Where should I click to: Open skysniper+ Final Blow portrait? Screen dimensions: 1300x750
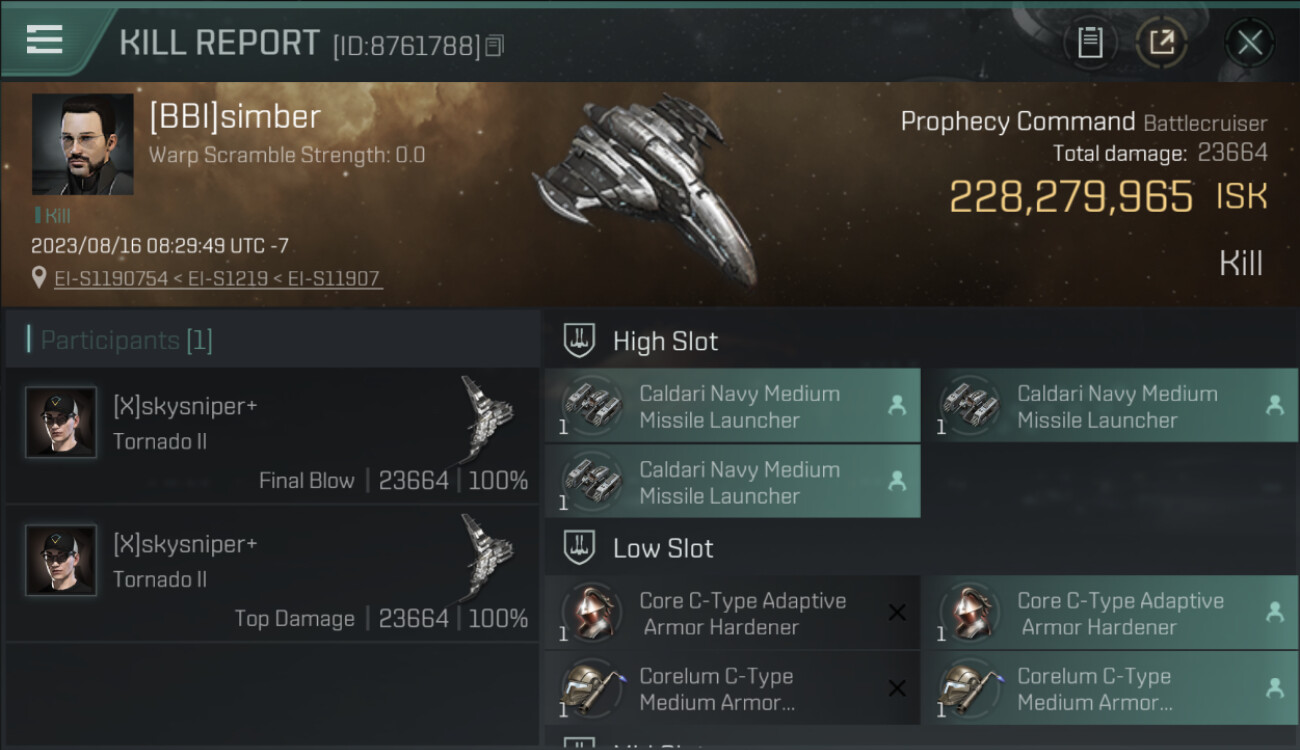click(x=61, y=423)
